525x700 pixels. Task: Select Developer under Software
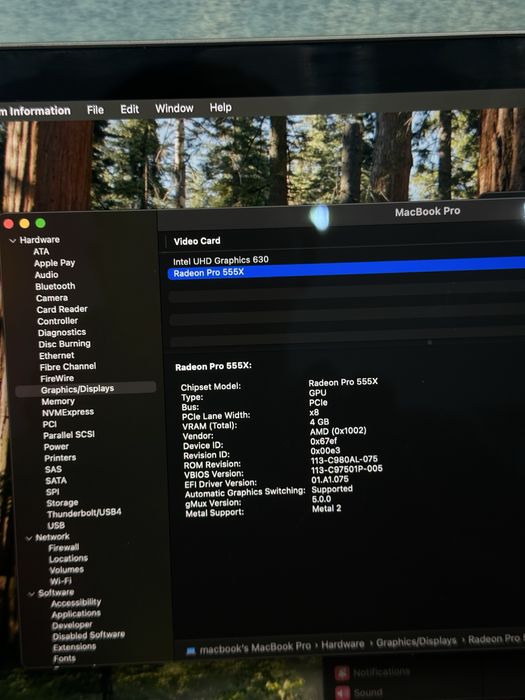point(72,626)
